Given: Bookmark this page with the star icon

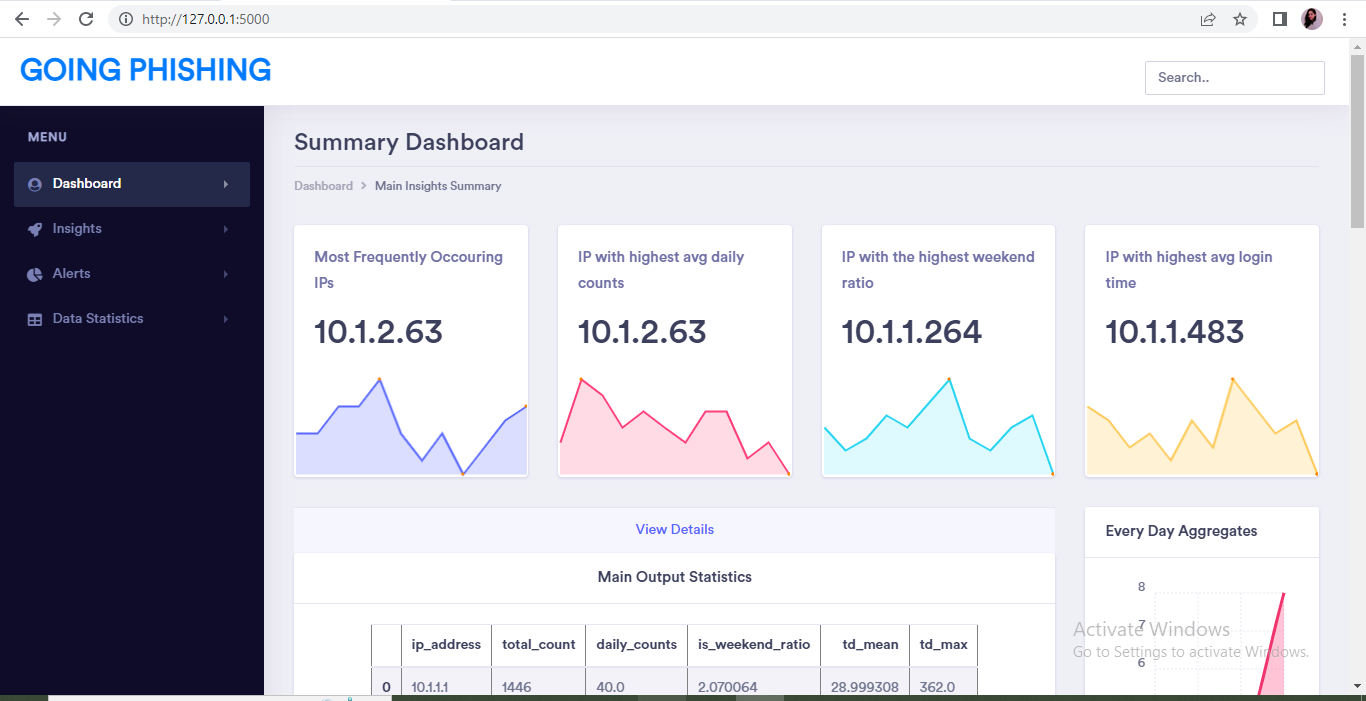Looking at the screenshot, I should click(x=1240, y=19).
